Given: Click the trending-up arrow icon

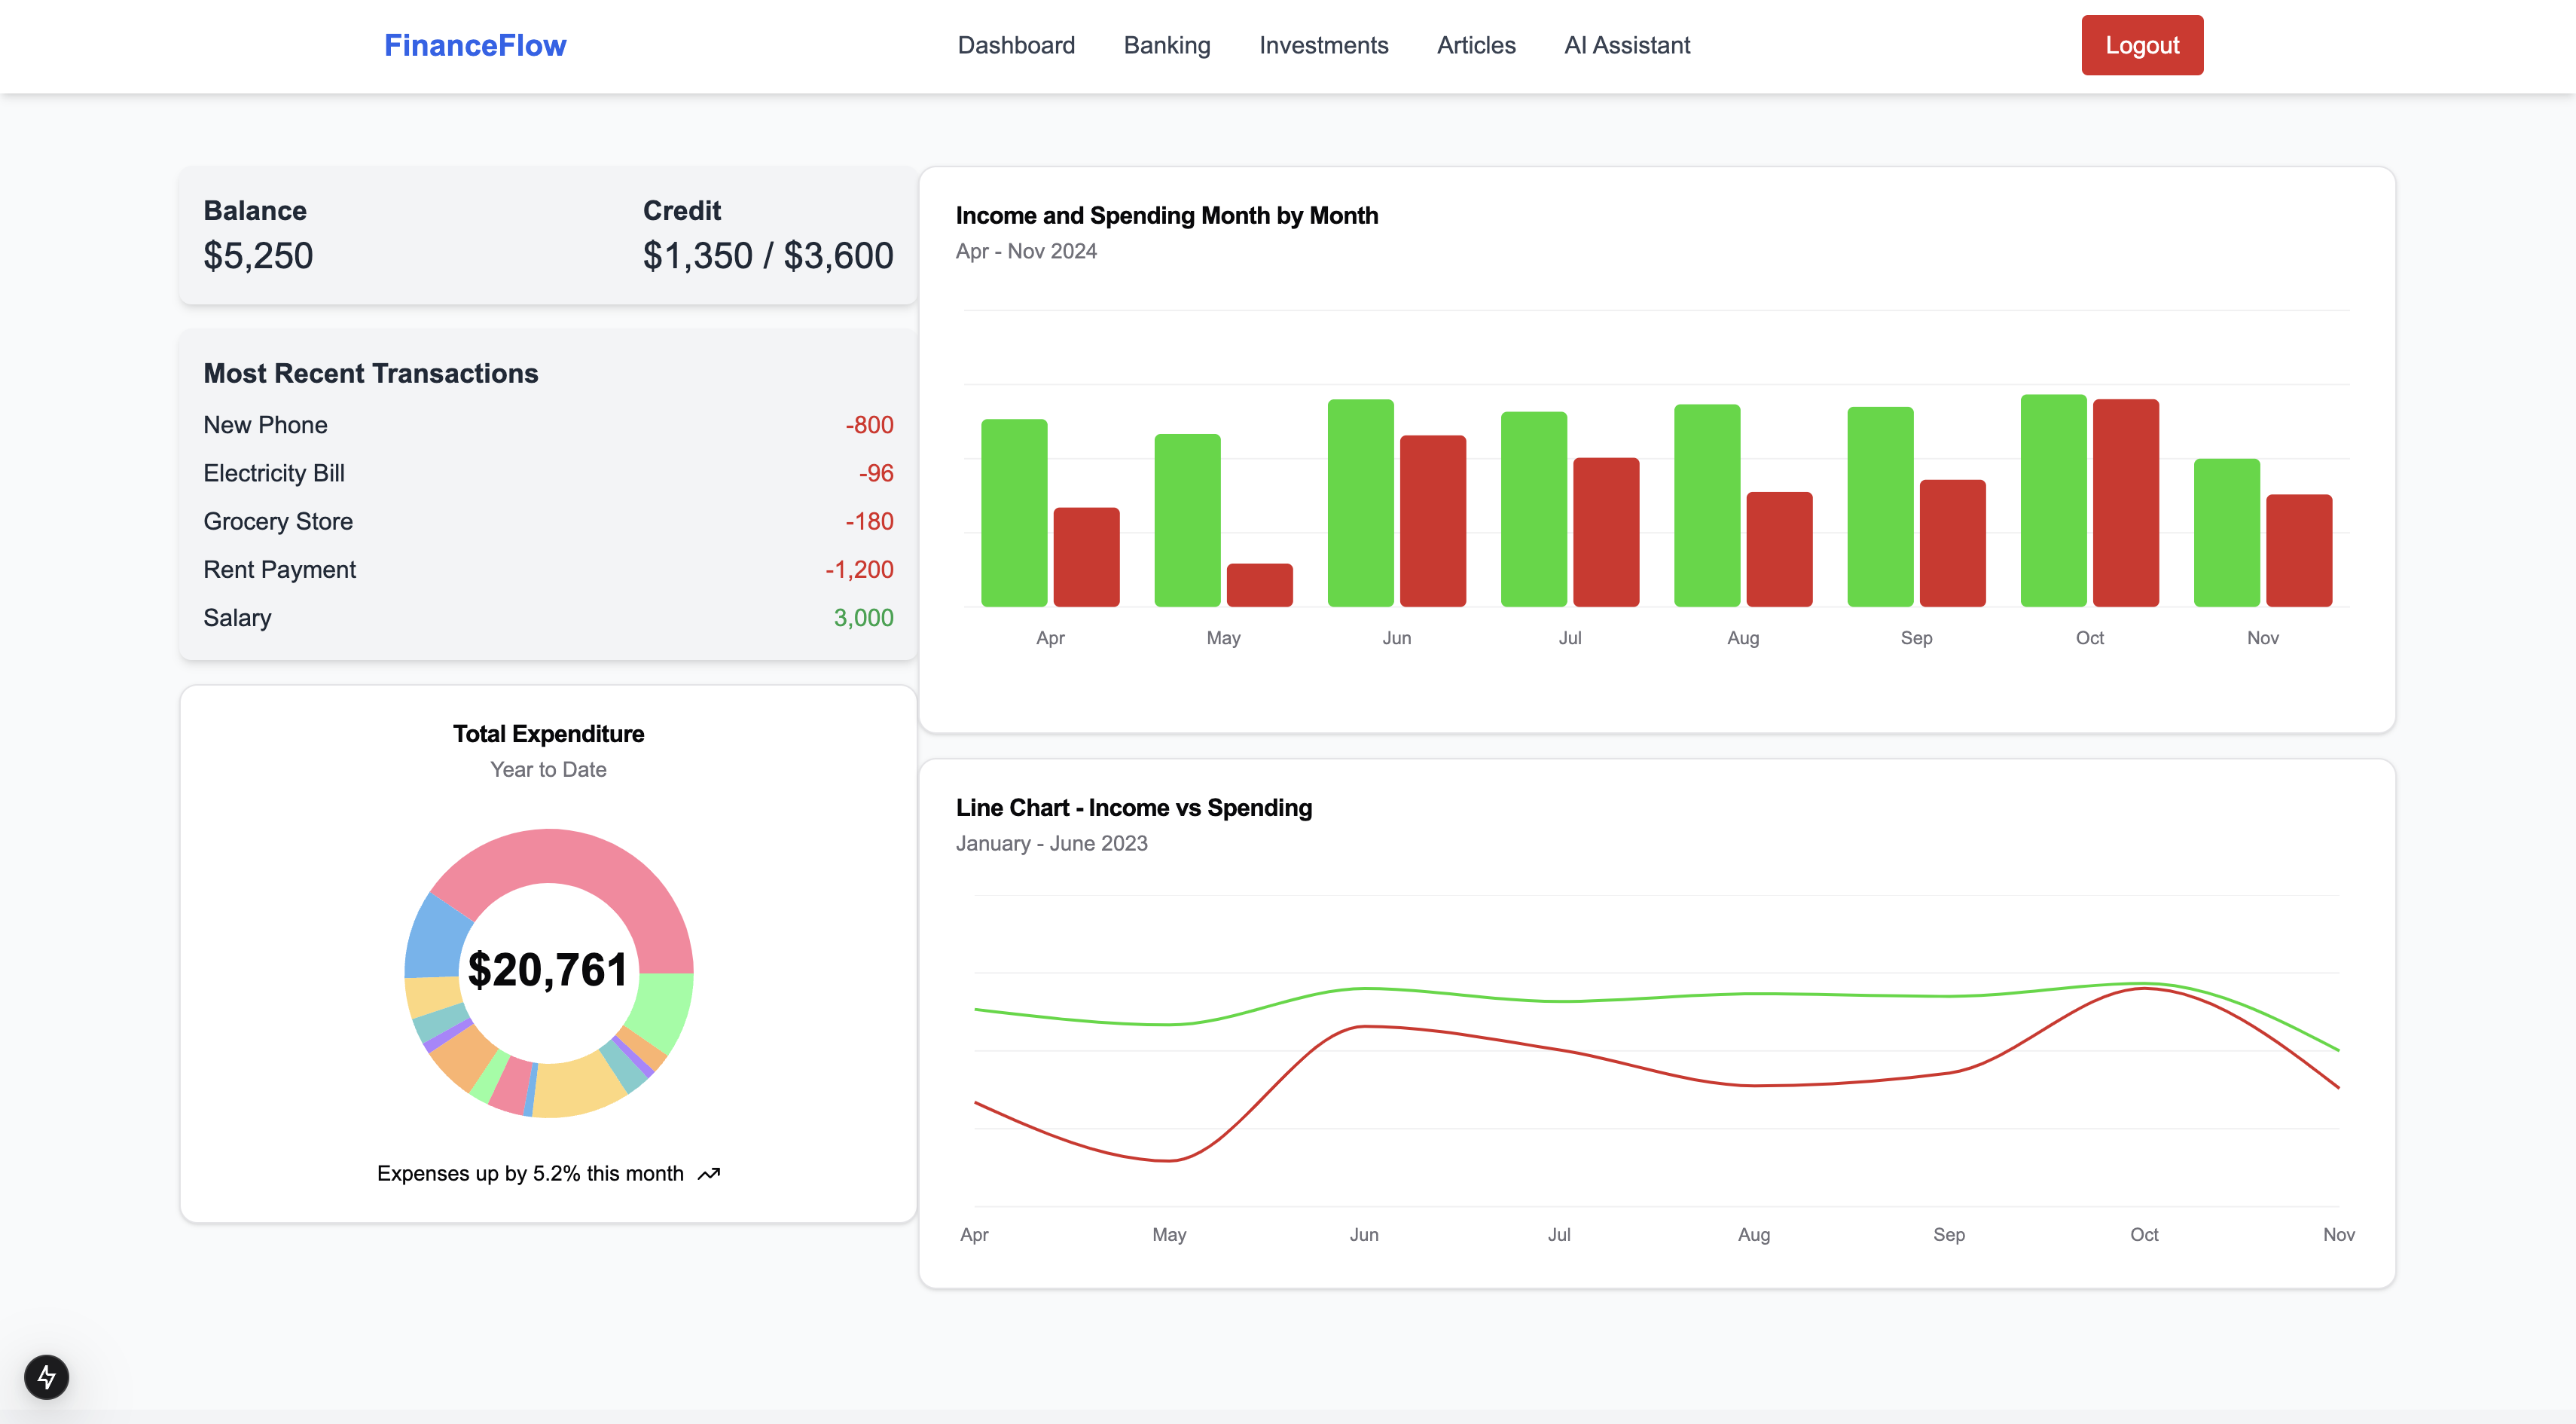Looking at the screenshot, I should (x=709, y=1174).
